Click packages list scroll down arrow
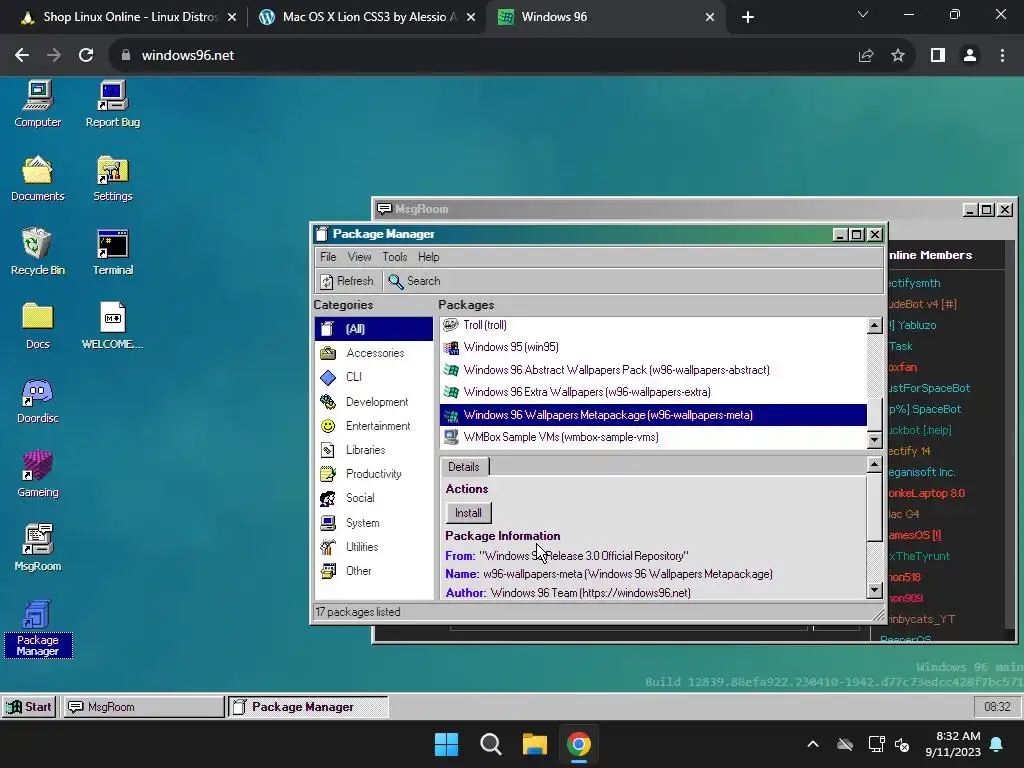Viewport: 1024px width, 768px height. (874, 440)
